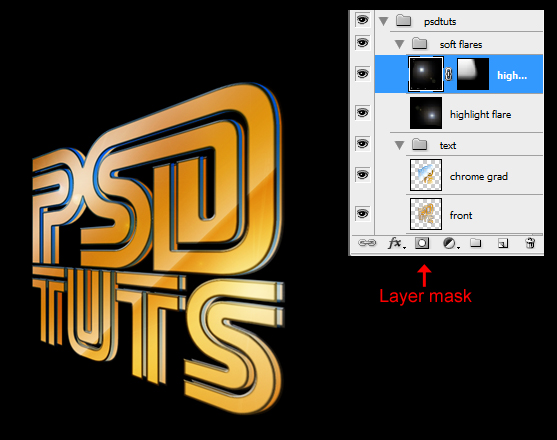Hide the psdtuts group with its eye icon

[362, 20]
